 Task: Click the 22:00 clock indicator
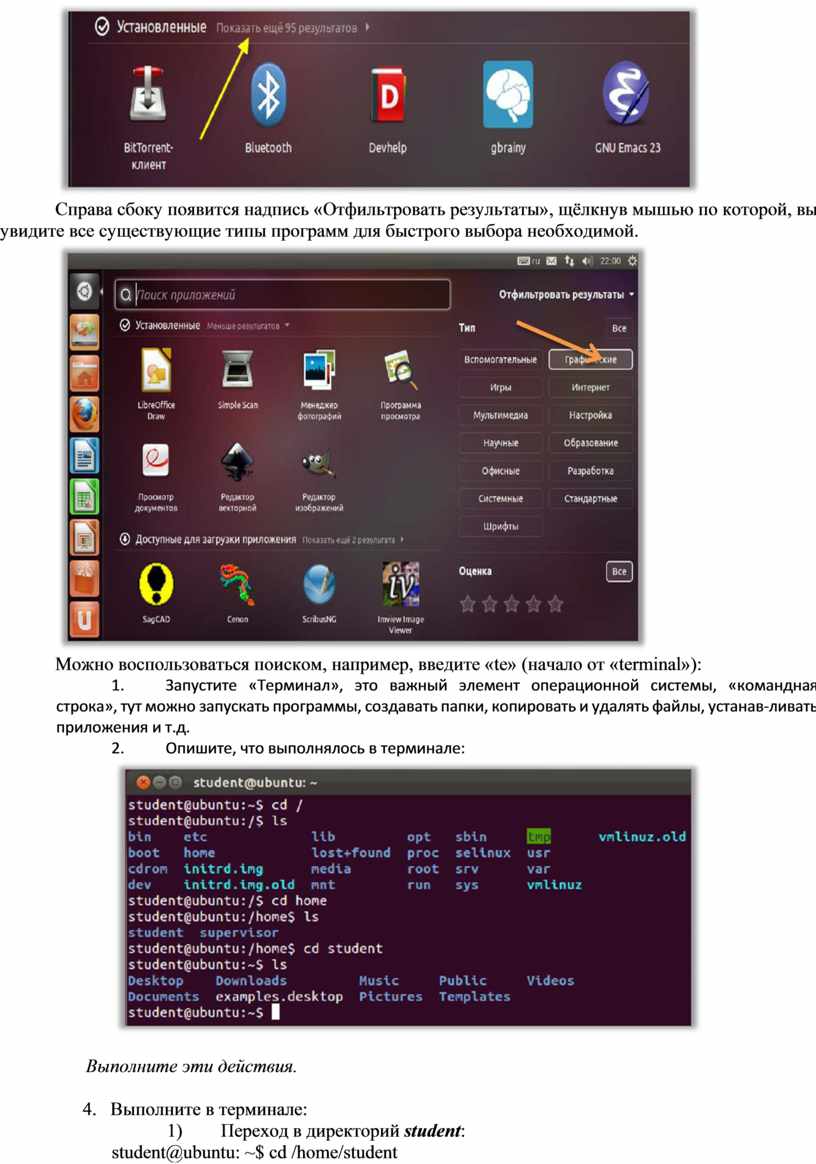tap(610, 261)
